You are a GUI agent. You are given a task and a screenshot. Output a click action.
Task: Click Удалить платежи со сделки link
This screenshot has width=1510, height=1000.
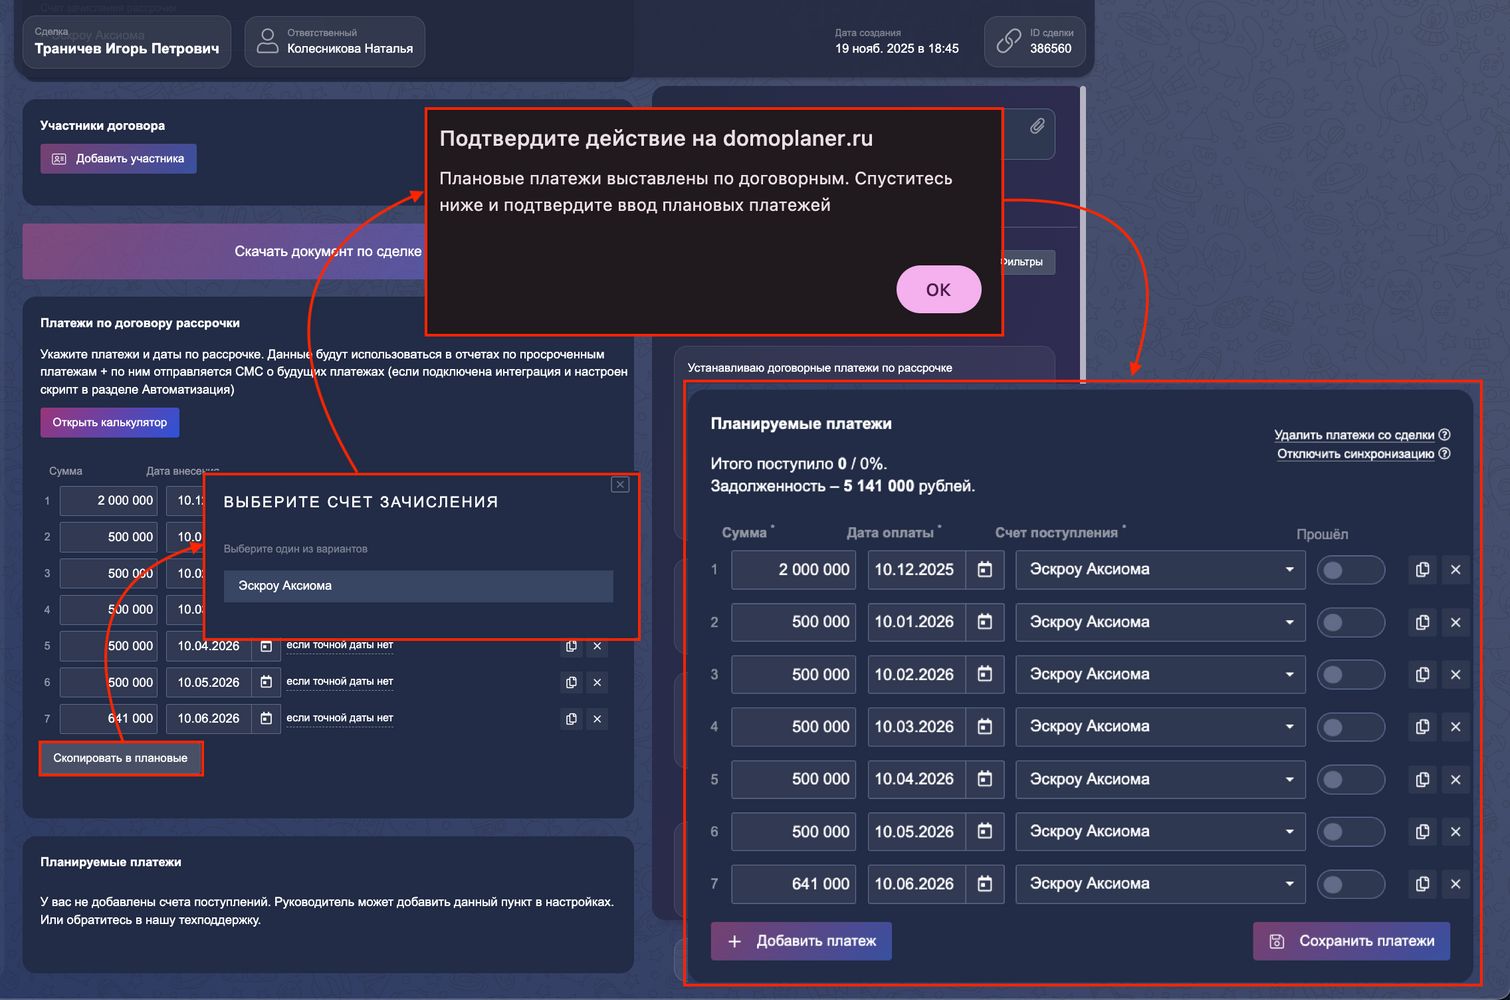pos(1354,435)
